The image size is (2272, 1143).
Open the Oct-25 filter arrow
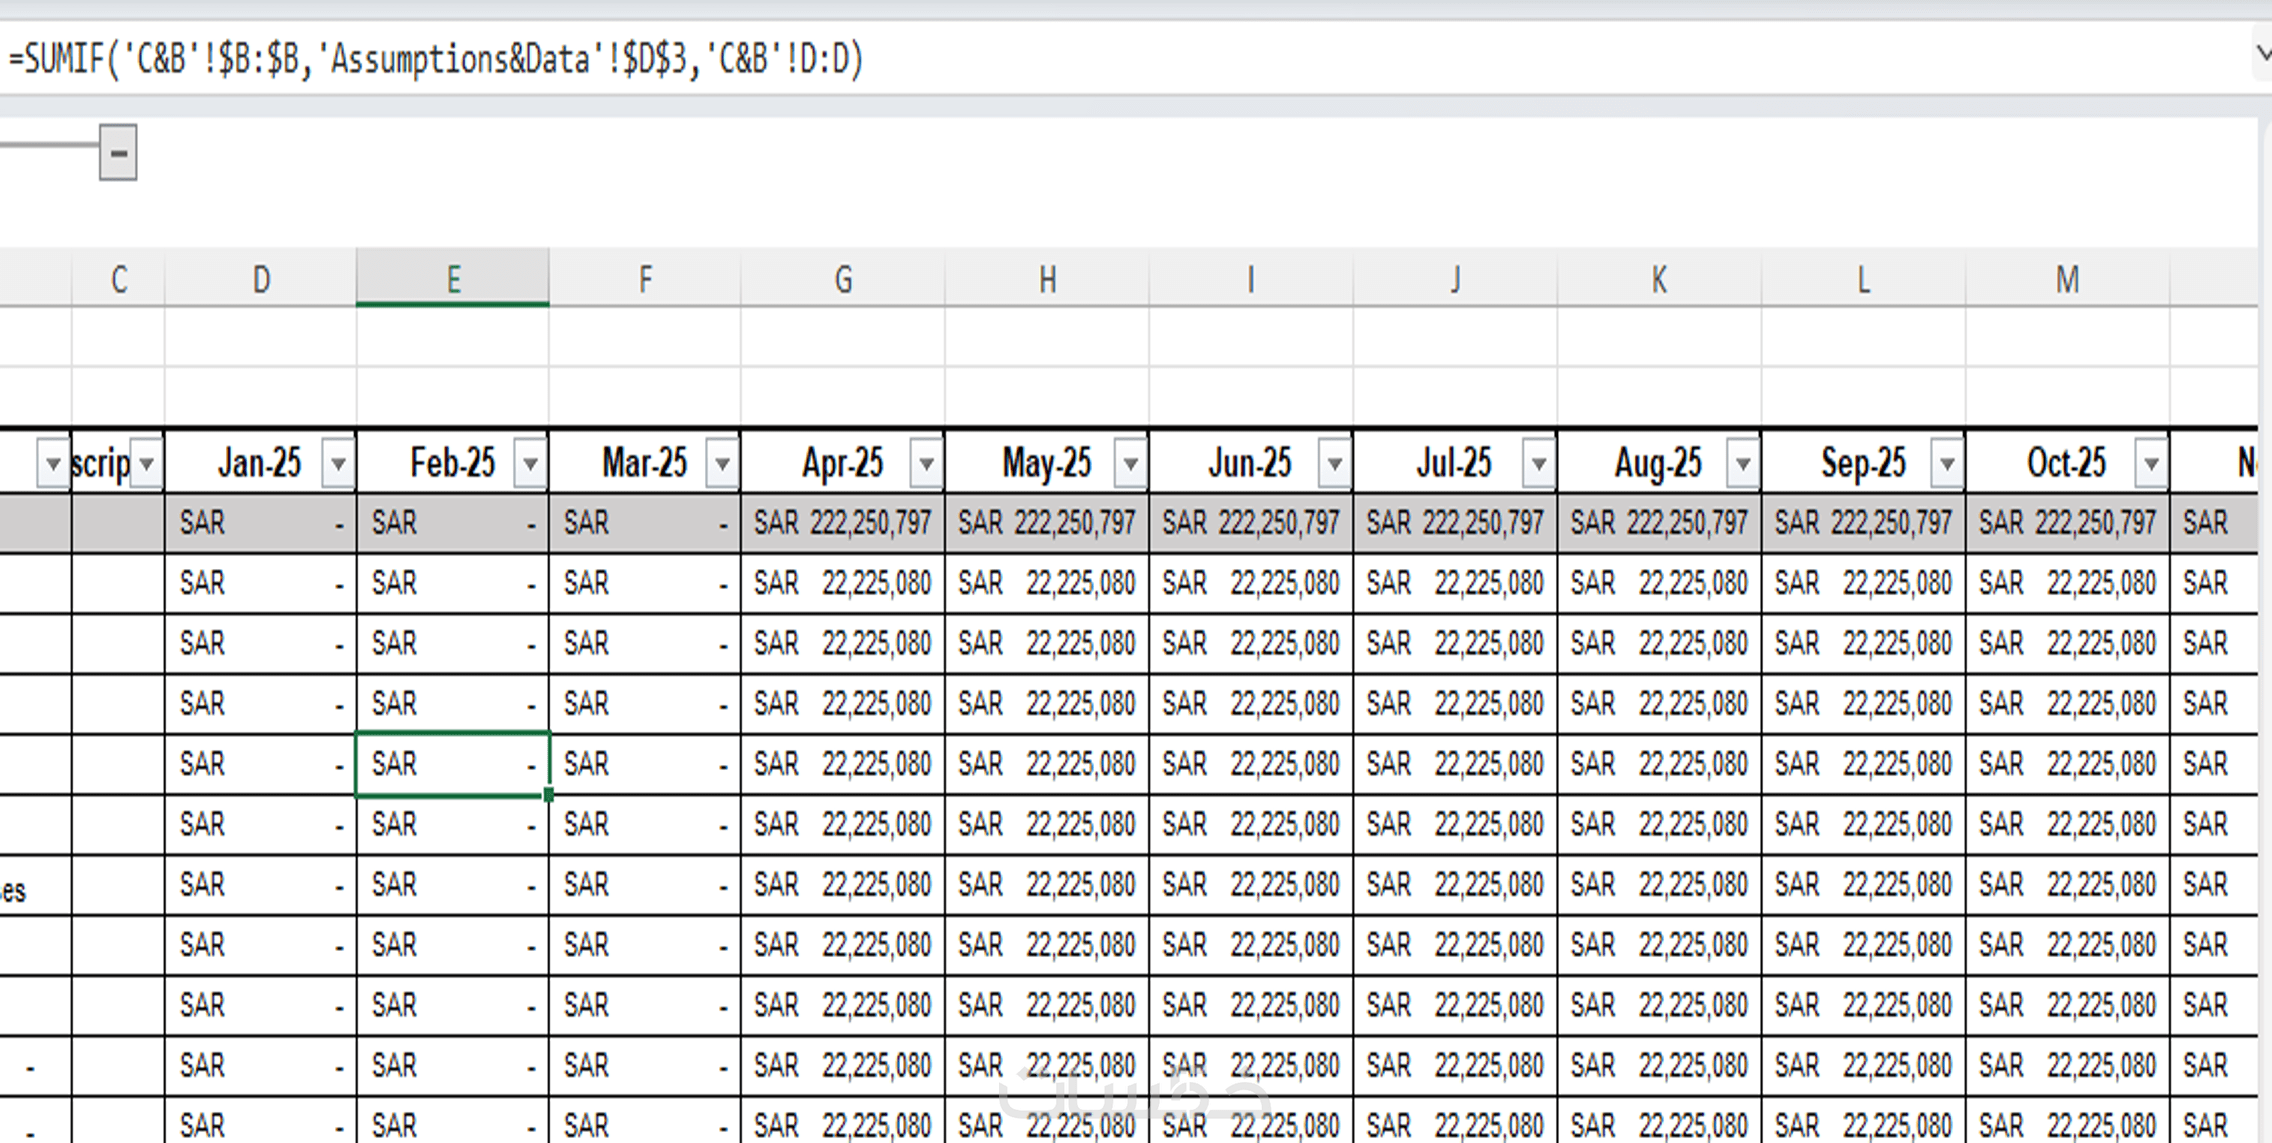point(2150,464)
